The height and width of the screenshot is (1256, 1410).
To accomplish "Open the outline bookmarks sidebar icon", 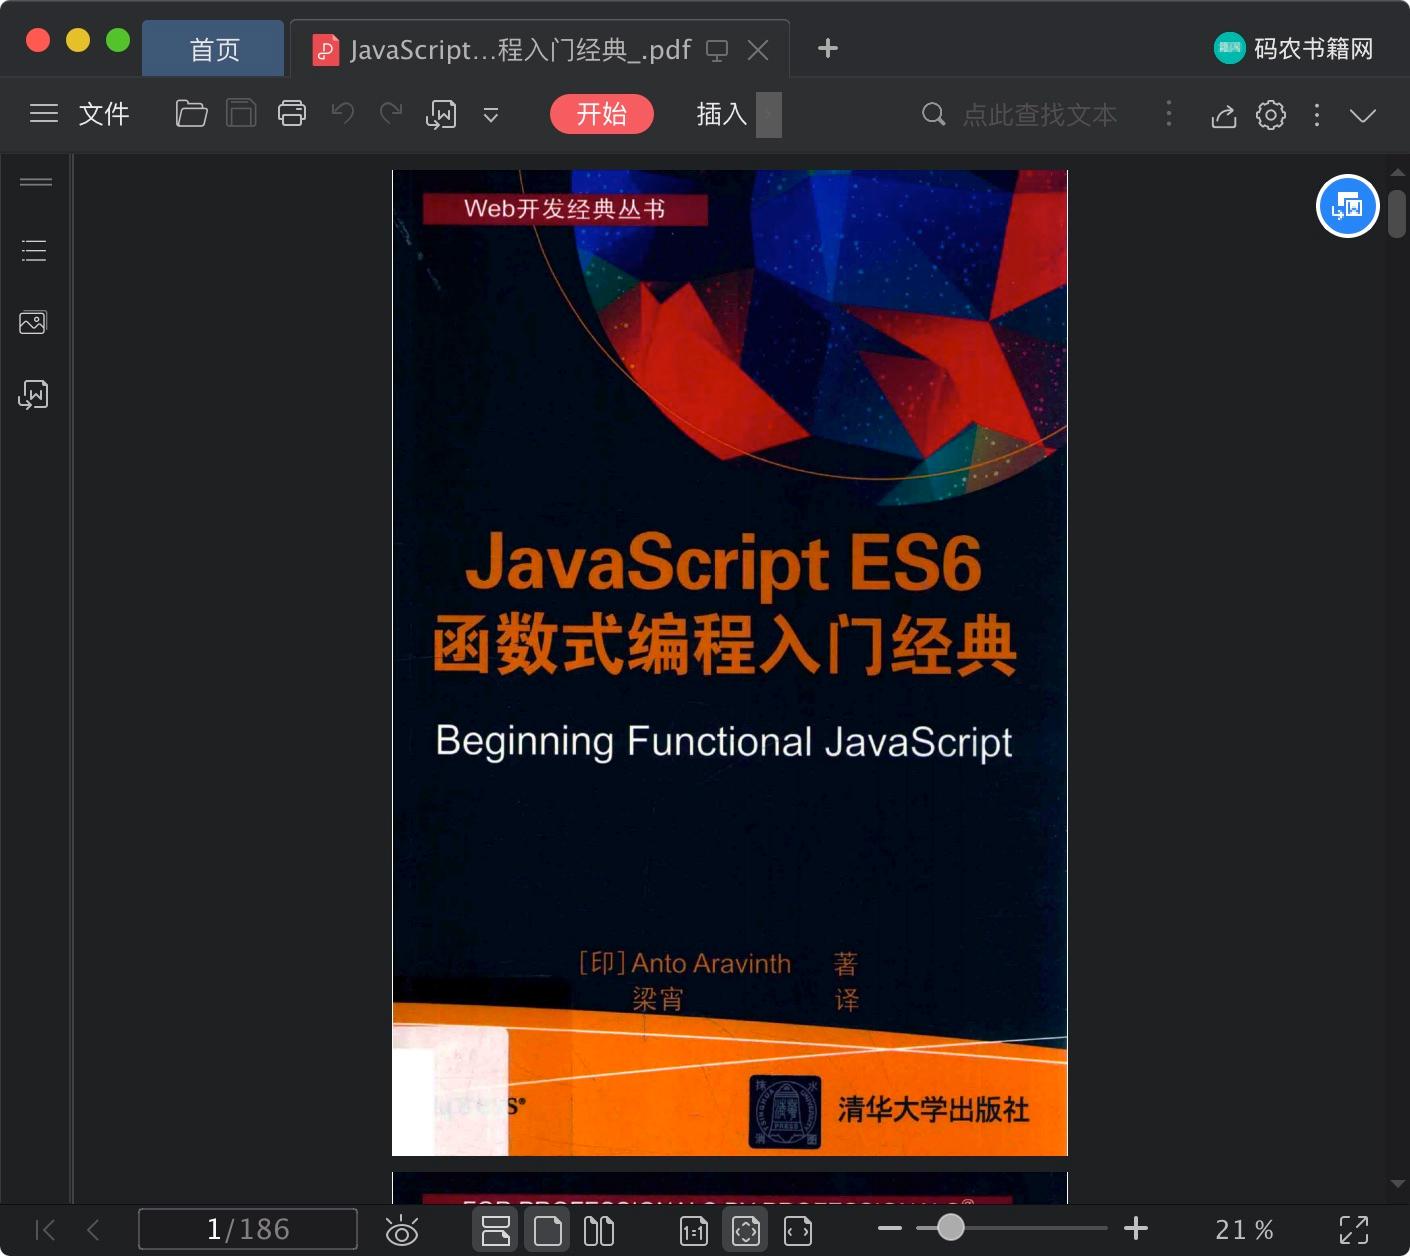I will click(34, 251).
